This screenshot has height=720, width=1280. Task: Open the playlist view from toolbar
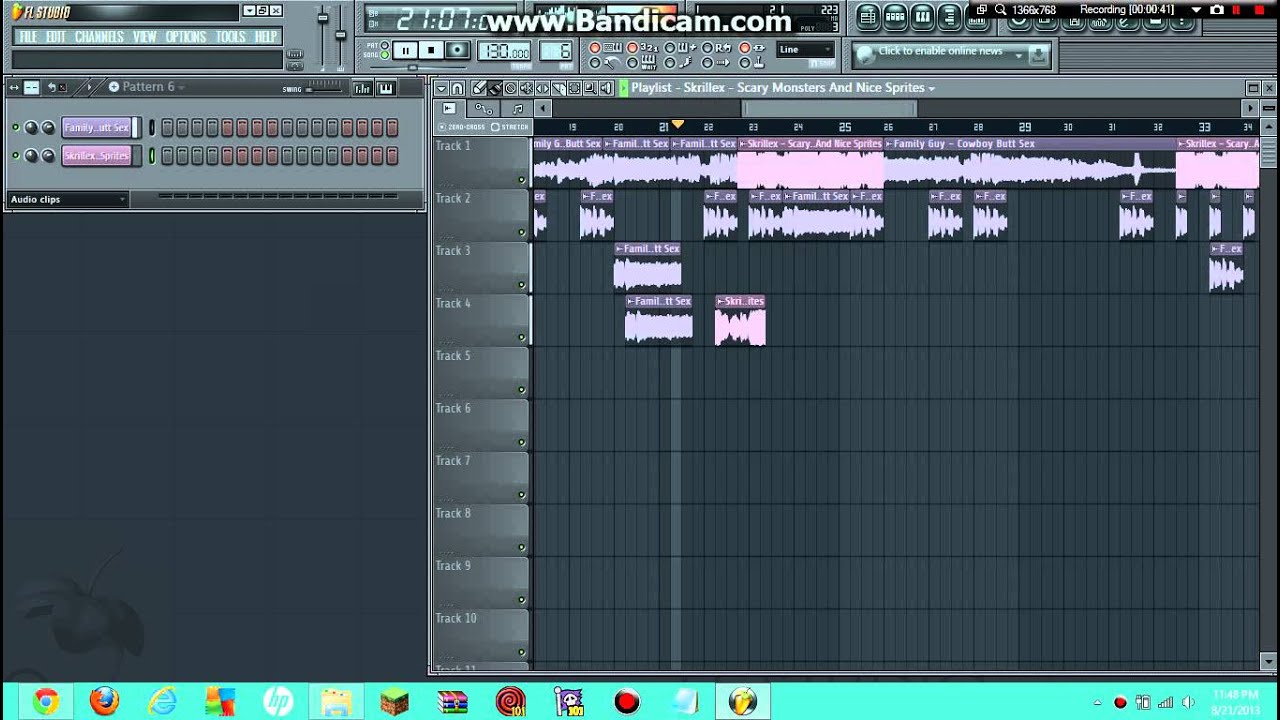[868, 16]
